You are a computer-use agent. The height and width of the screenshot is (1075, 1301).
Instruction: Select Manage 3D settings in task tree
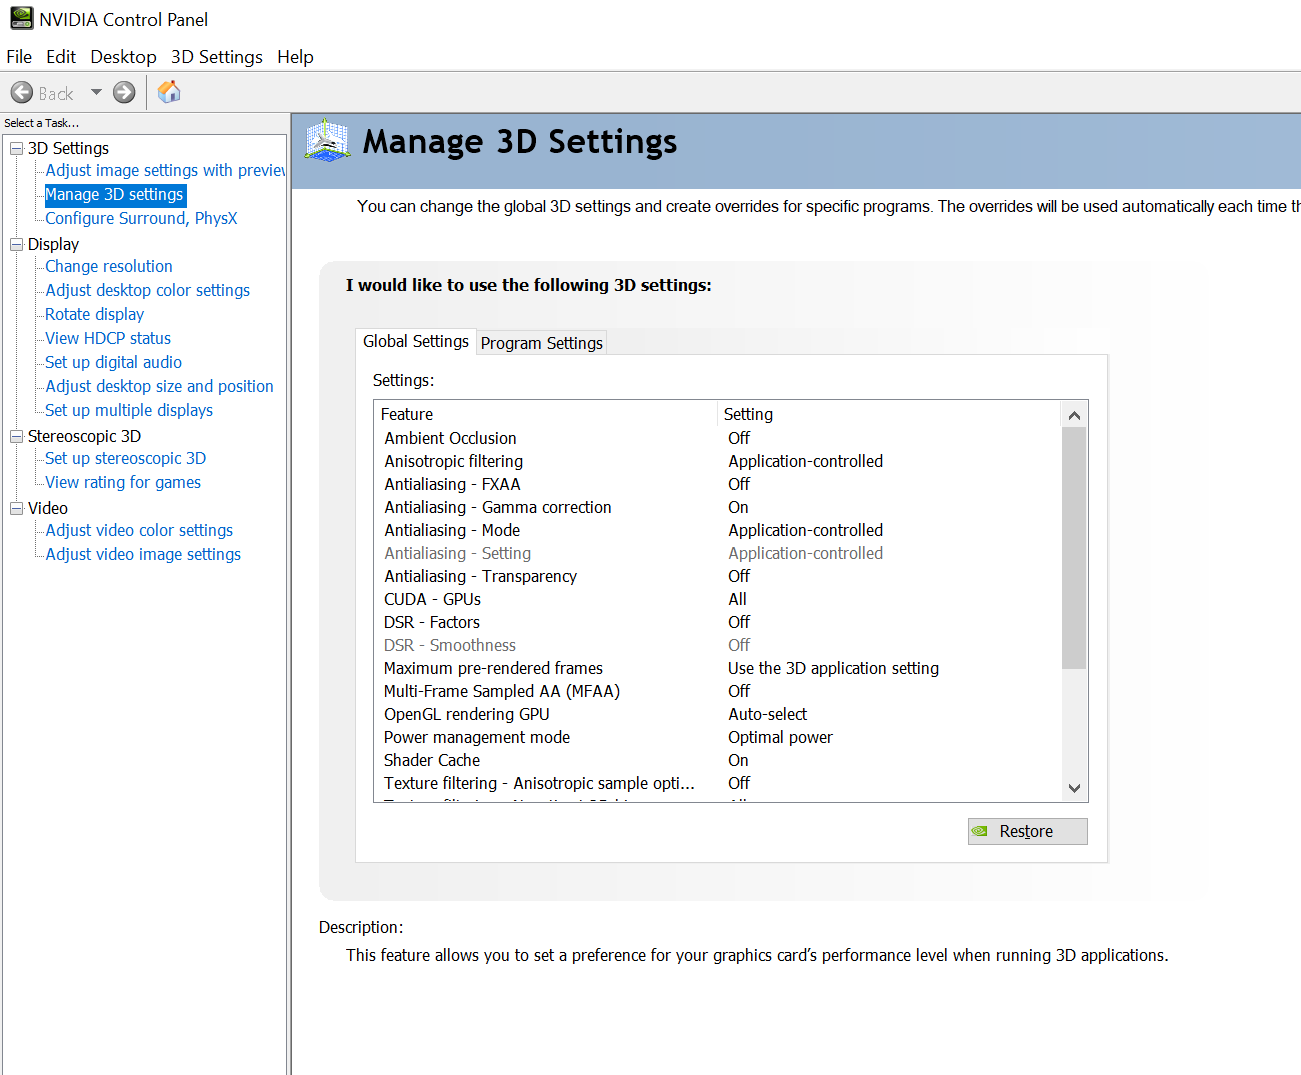tap(114, 194)
